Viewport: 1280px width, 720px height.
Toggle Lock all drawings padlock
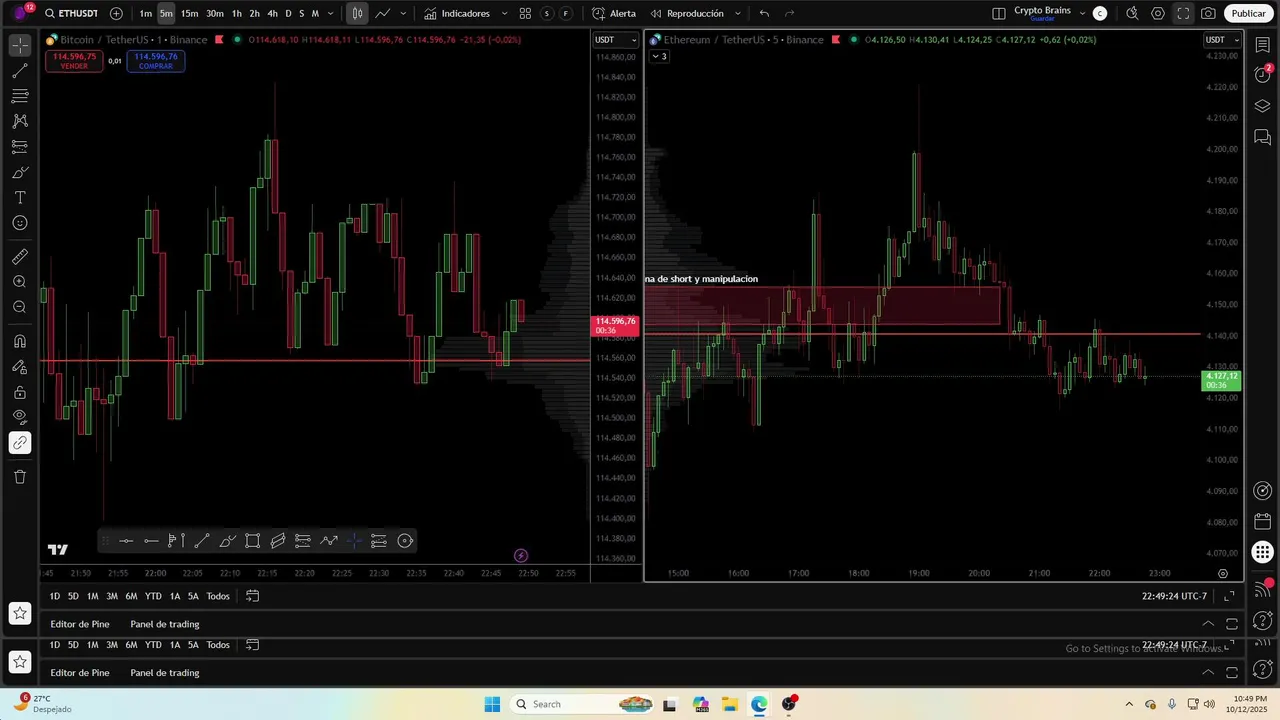(20, 392)
